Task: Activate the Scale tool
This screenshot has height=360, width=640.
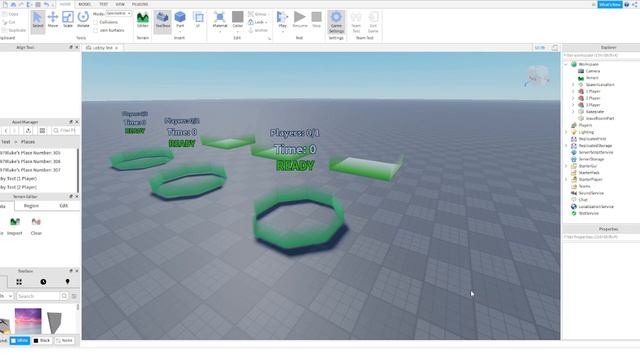Action: tap(68, 20)
